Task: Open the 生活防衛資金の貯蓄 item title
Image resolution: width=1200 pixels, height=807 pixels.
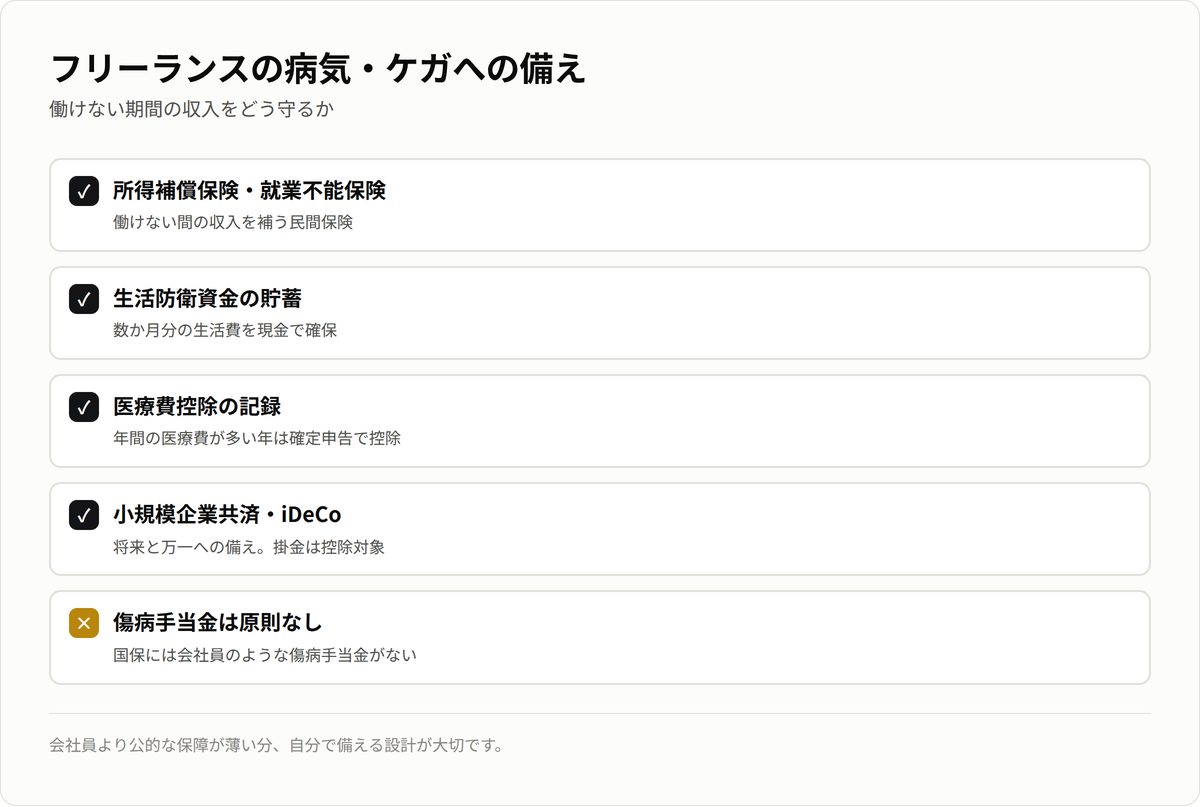Action: coord(207,298)
